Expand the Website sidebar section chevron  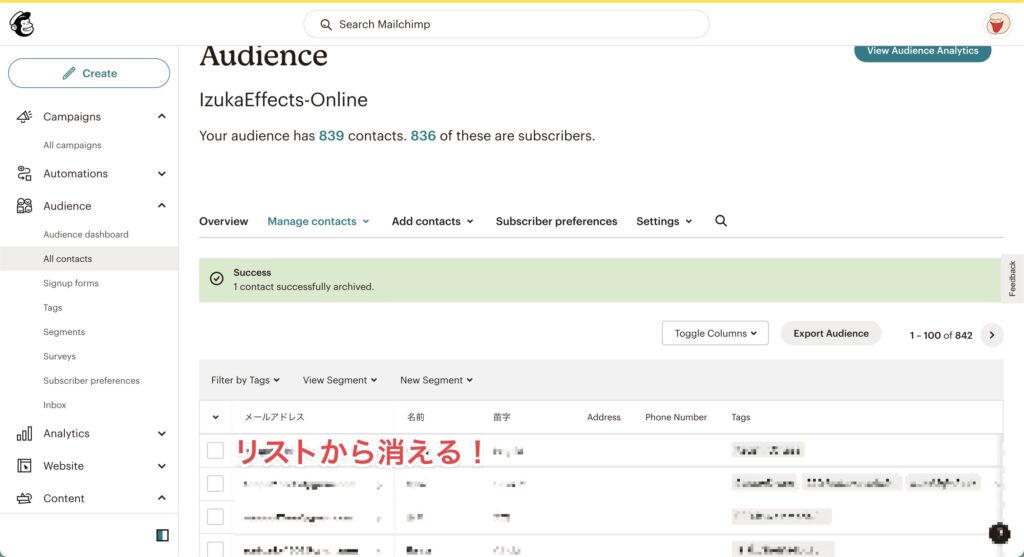[x=161, y=466]
